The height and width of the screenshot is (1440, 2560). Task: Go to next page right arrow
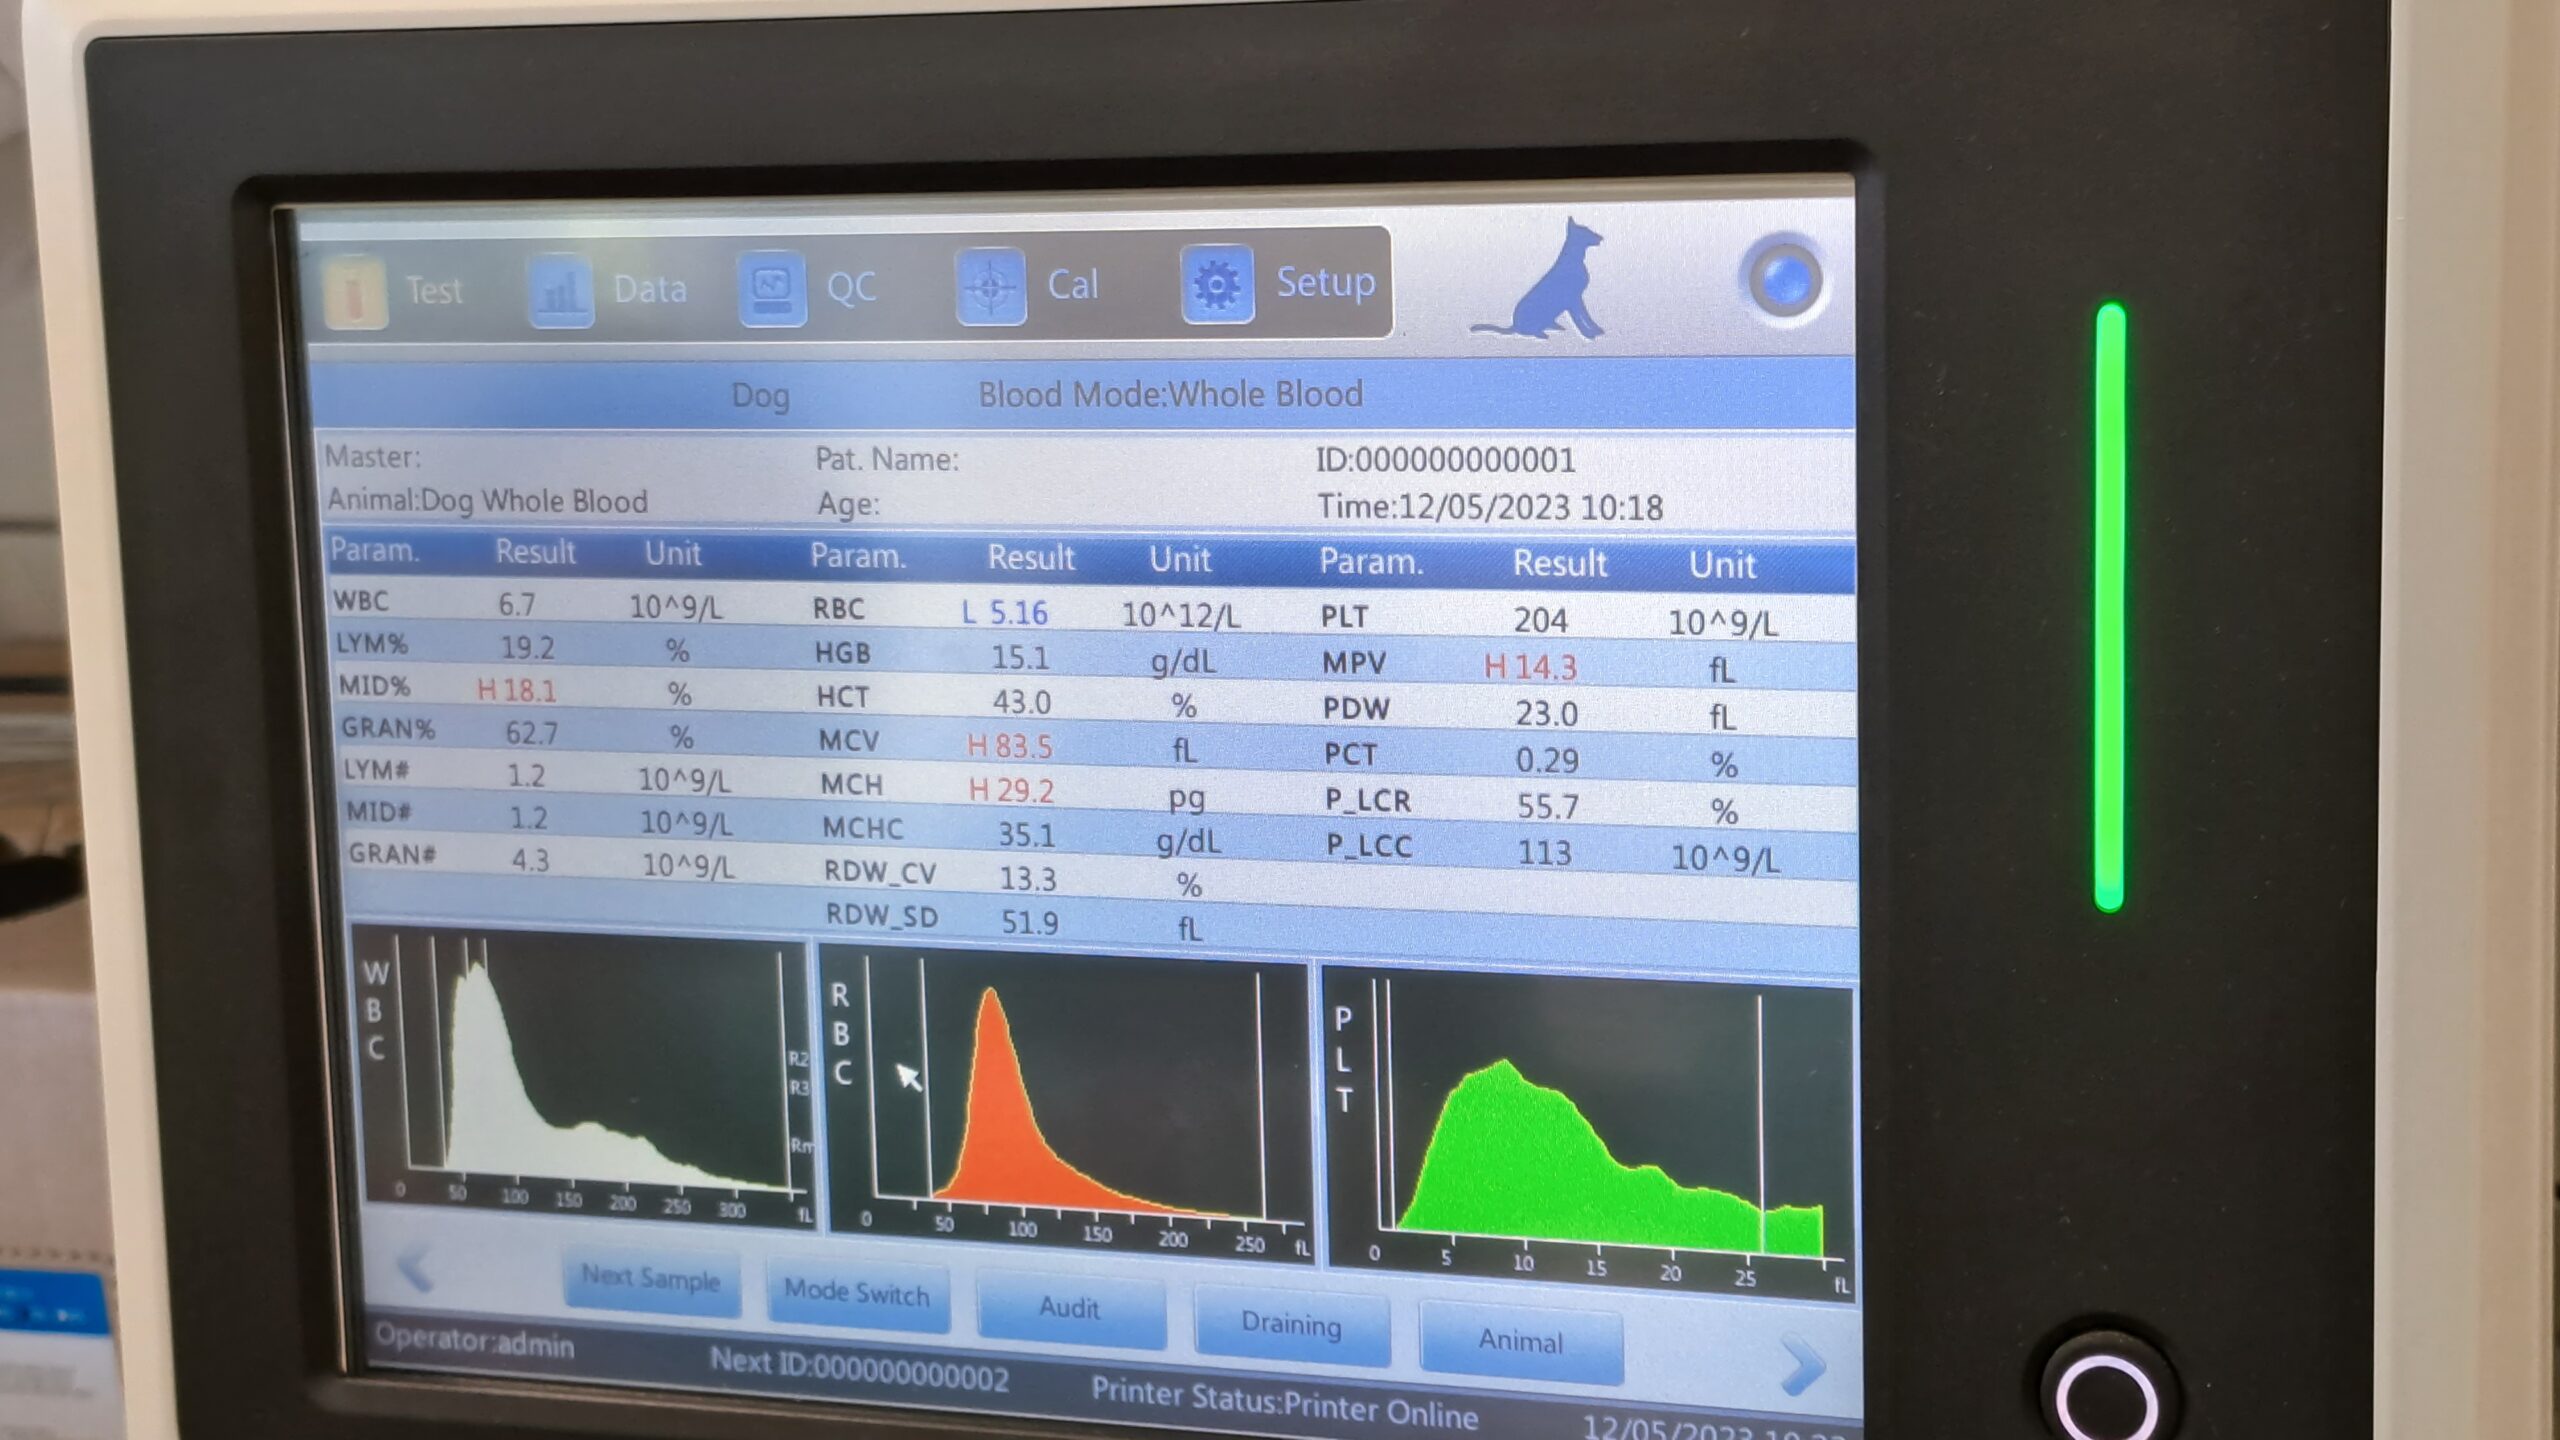[1801, 1364]
